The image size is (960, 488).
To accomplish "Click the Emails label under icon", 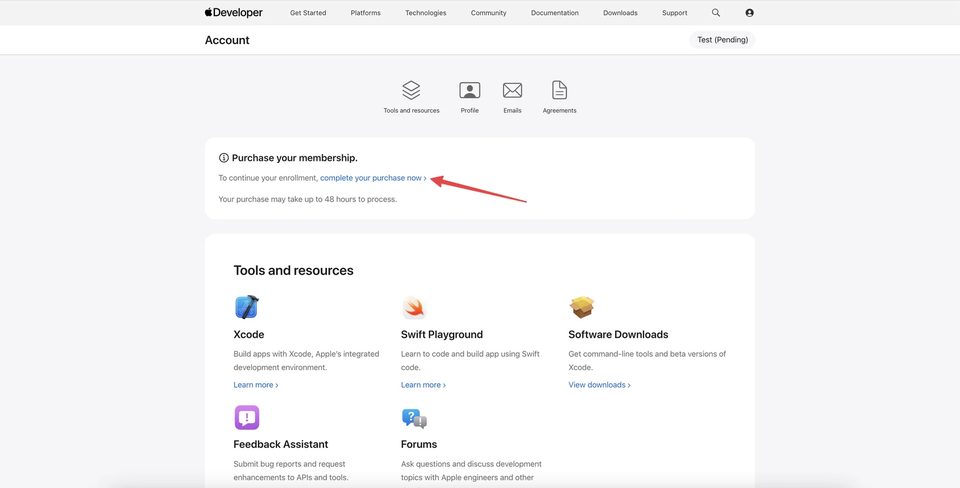I will point(512,111).
